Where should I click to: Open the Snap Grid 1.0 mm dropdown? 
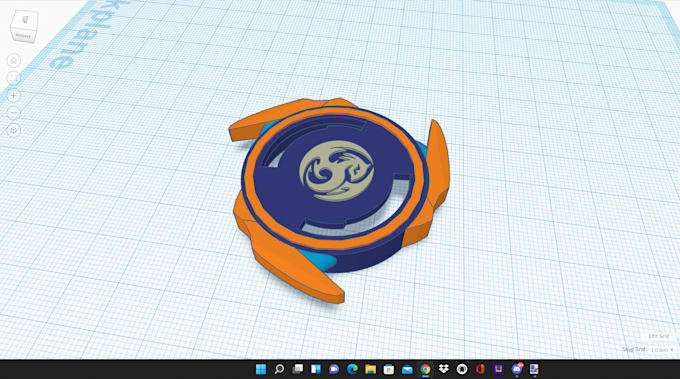tap(662, 350)
